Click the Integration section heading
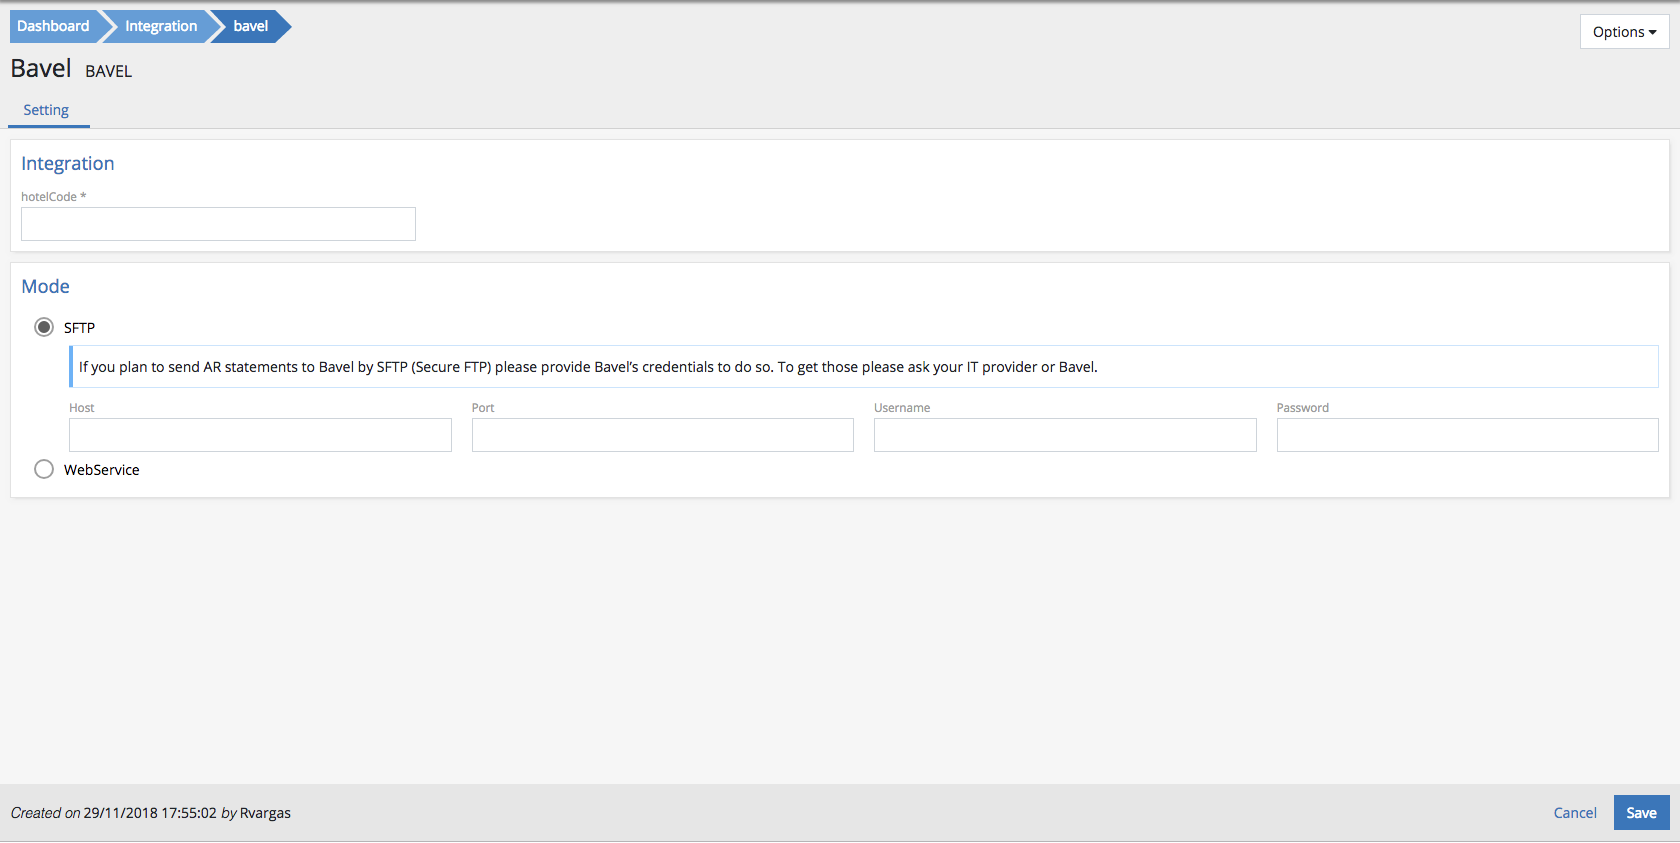This screenshot has width=1680, height=843. [68, 163]
